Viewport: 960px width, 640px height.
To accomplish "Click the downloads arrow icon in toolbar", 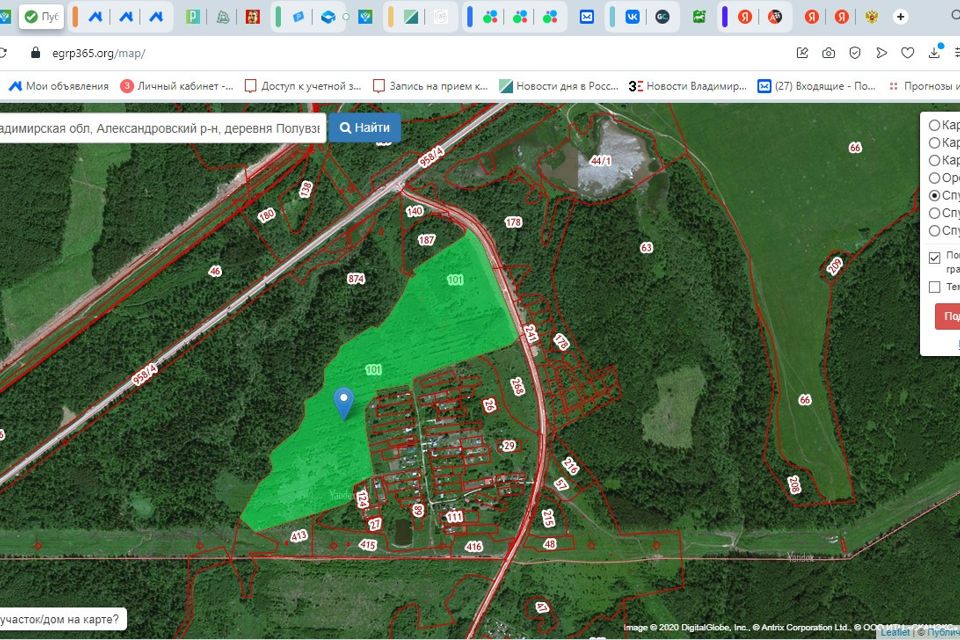I will [935, 53].
